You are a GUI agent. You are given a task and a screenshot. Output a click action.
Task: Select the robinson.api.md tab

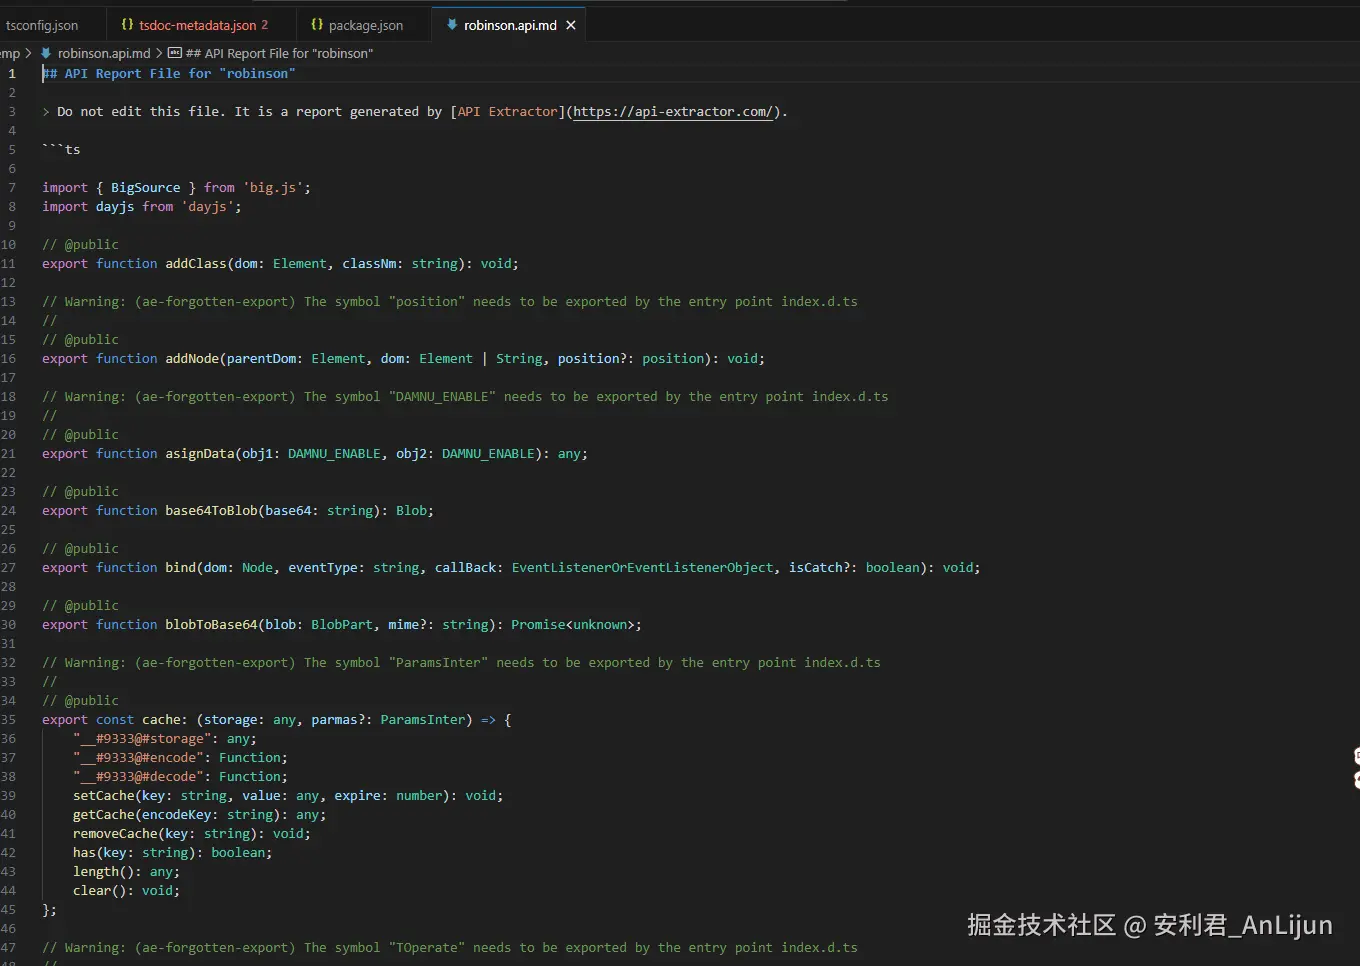(x=510, y=25)
